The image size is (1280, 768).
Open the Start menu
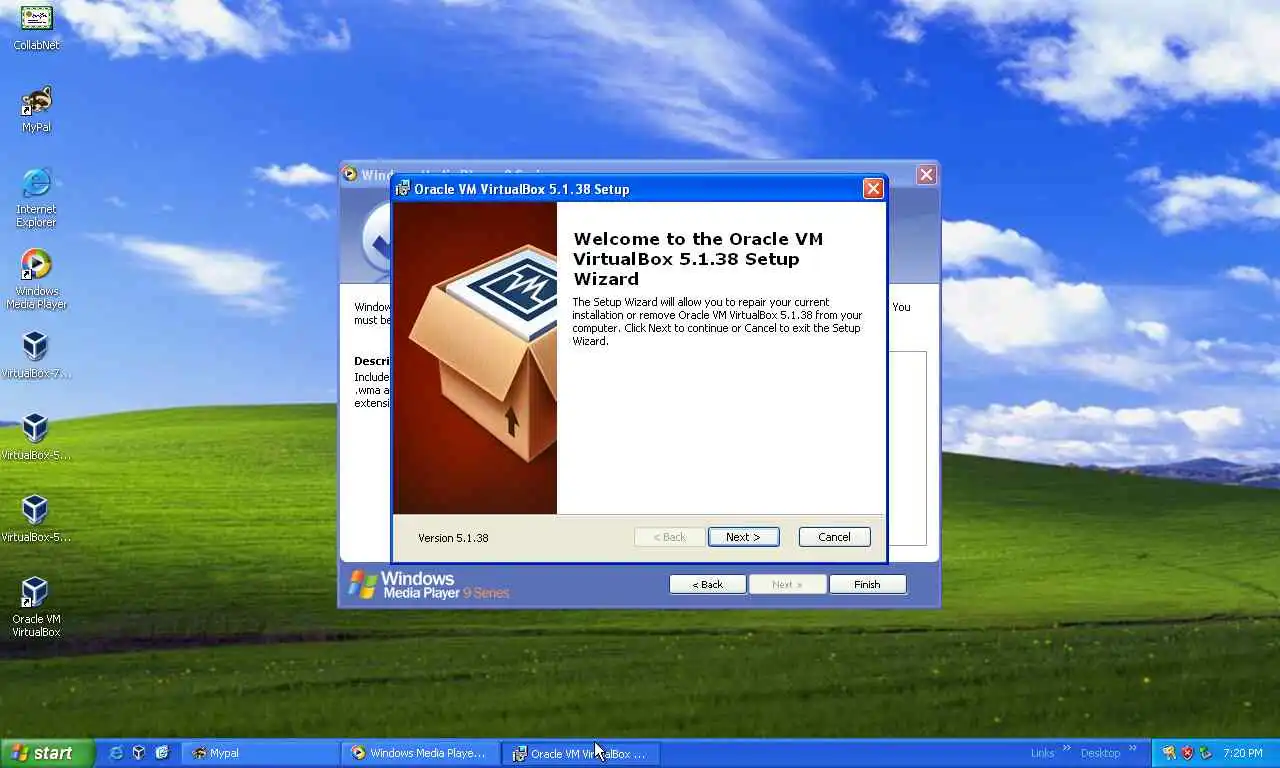[x=47, y=753]
